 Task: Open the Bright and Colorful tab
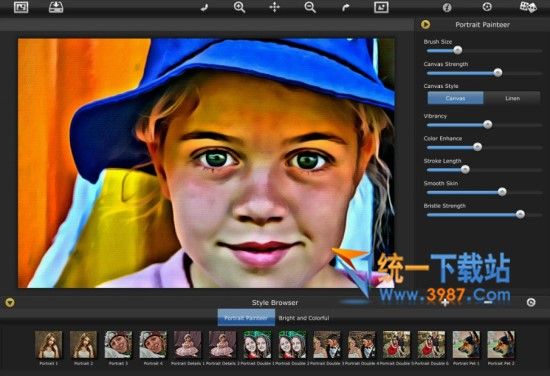304,318
